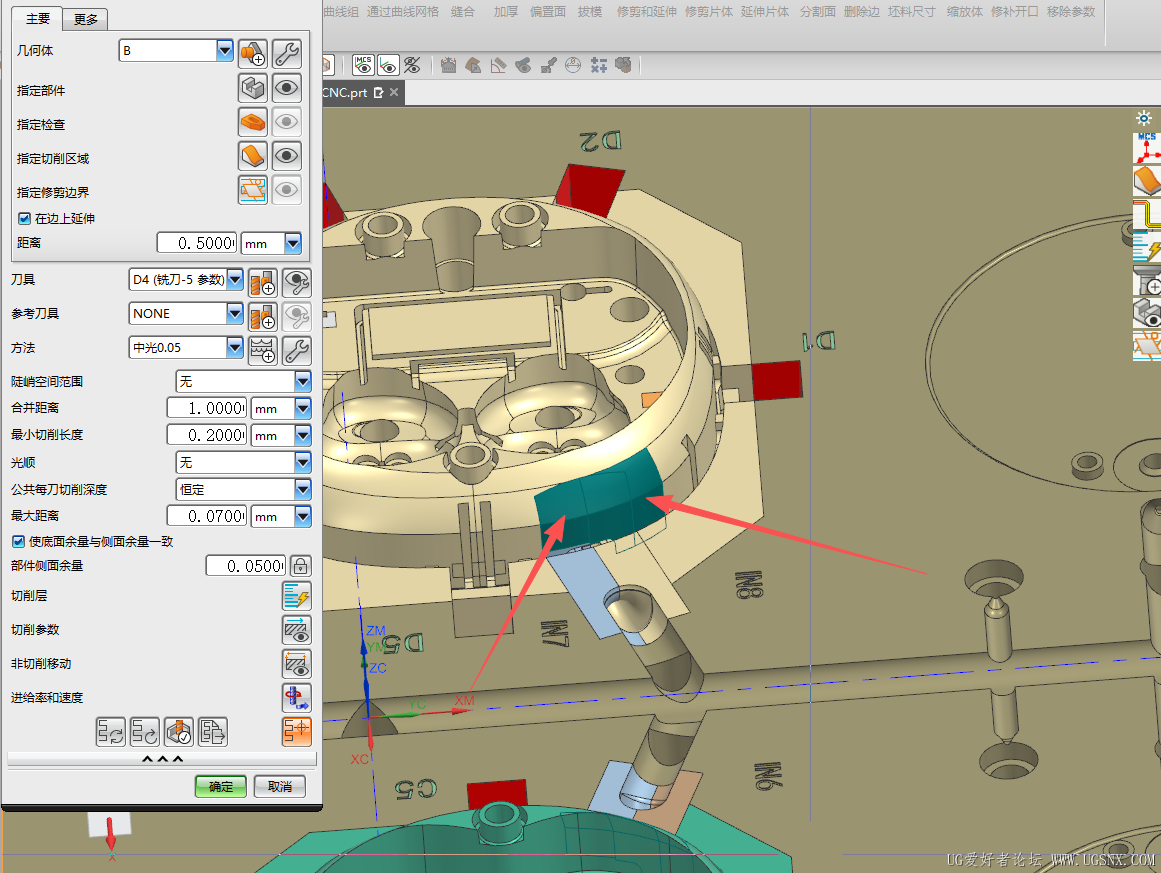
Task: Open the 切削层 cut levels icon
Action: coord(297,596)
